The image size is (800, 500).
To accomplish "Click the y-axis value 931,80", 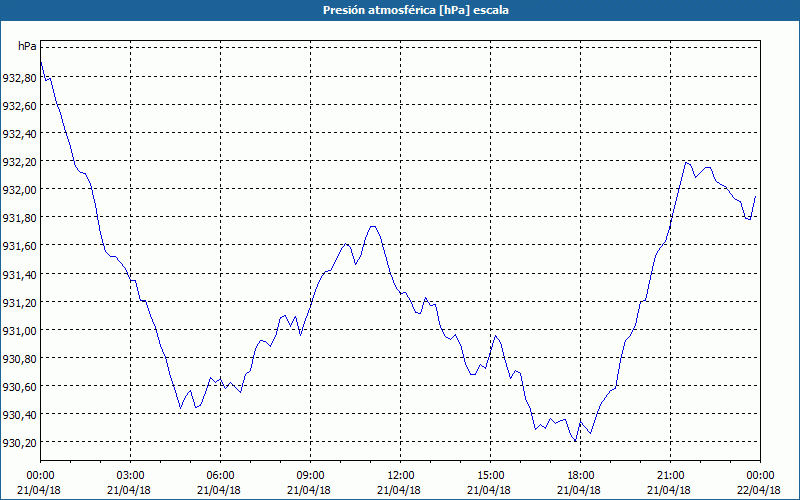I will [x=19, y=218].
